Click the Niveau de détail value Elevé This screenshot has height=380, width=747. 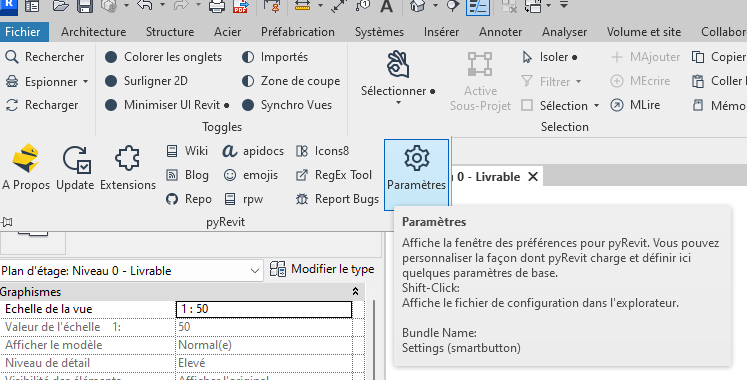(x=264, y=363)
